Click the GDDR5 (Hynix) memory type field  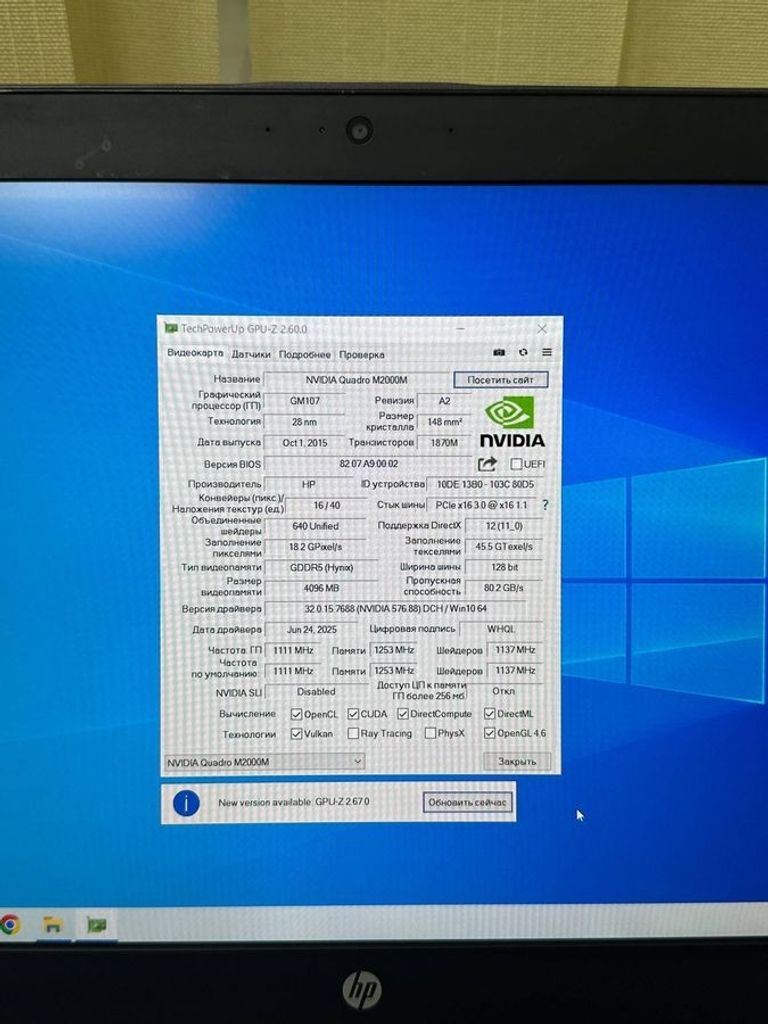tap(321, 568)
